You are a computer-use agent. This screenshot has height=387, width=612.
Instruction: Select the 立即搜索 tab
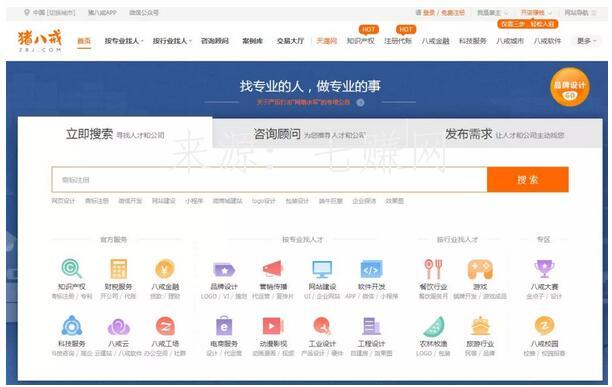click(x=115, y=134)
